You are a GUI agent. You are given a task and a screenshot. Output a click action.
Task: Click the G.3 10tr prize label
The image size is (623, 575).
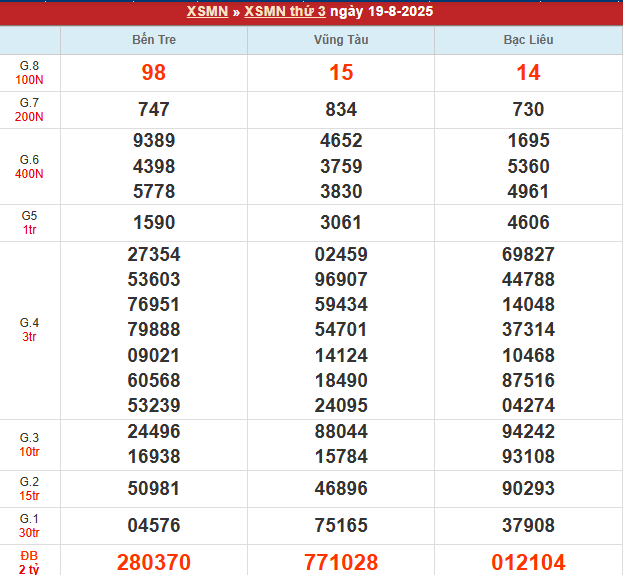click(29, 445)
